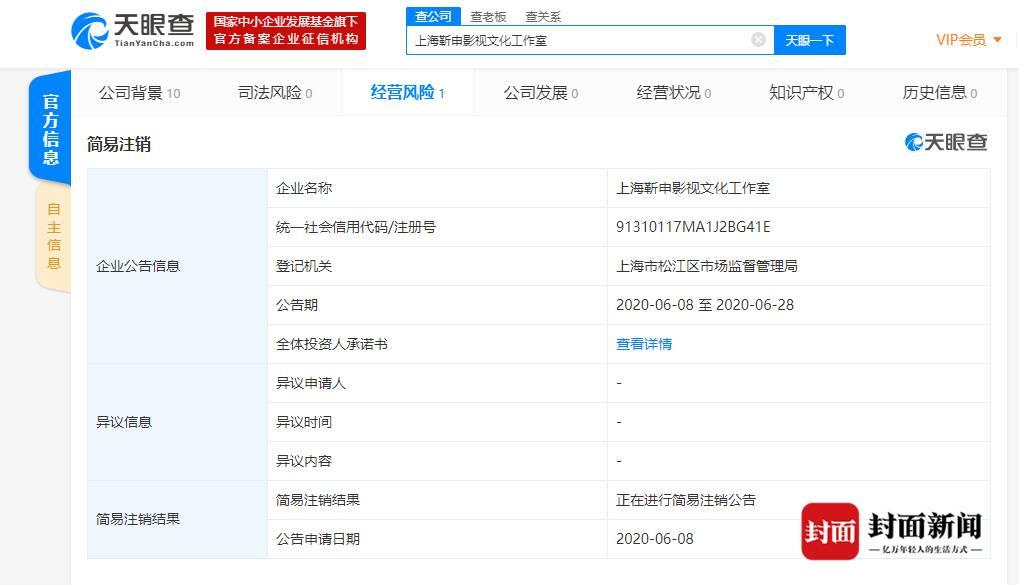The height and width of the screenshot is (585, 1019).
Task: Switch to the 查老板 search tab
Action: point(489,16)
